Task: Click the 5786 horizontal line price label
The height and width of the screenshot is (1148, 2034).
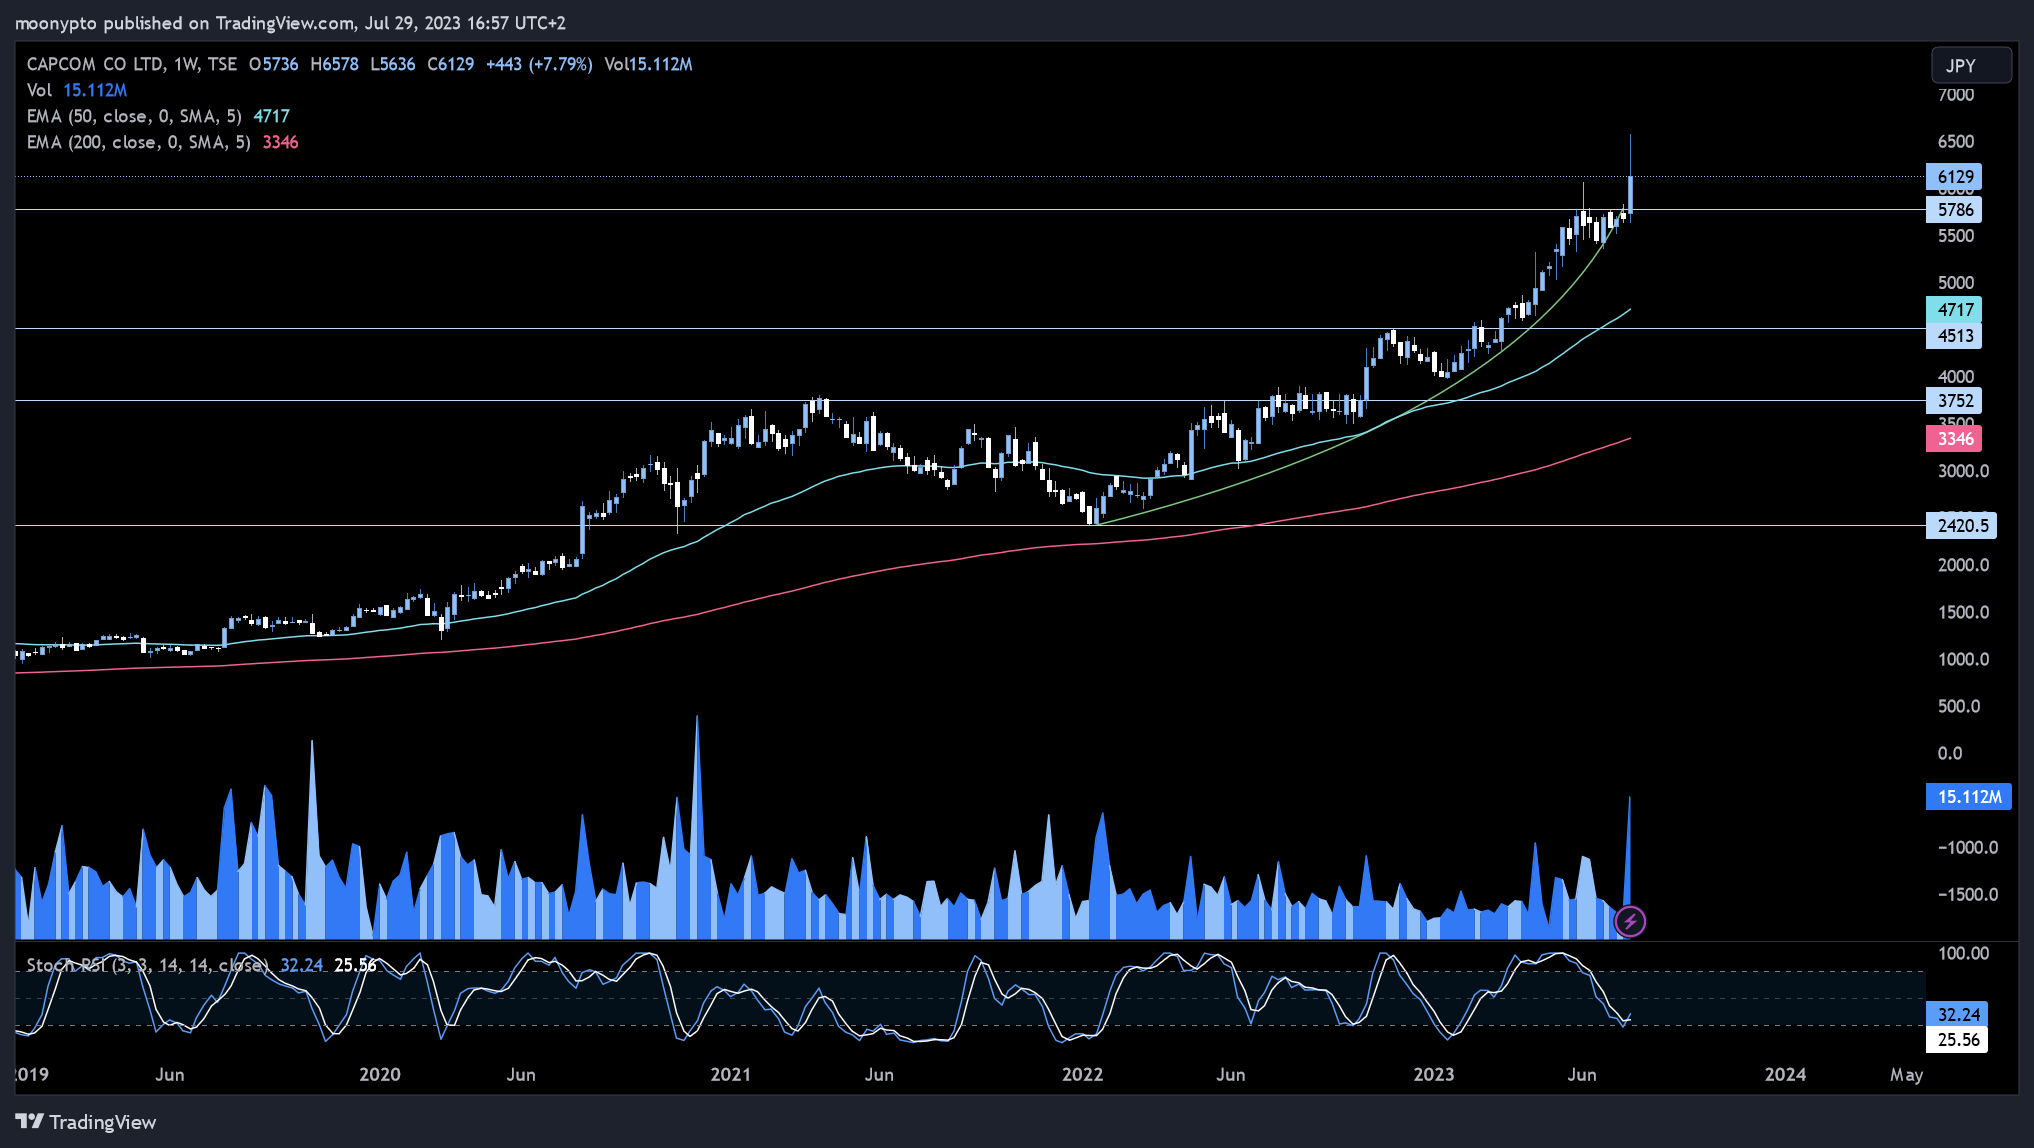Action: [x=1954, y=210]
